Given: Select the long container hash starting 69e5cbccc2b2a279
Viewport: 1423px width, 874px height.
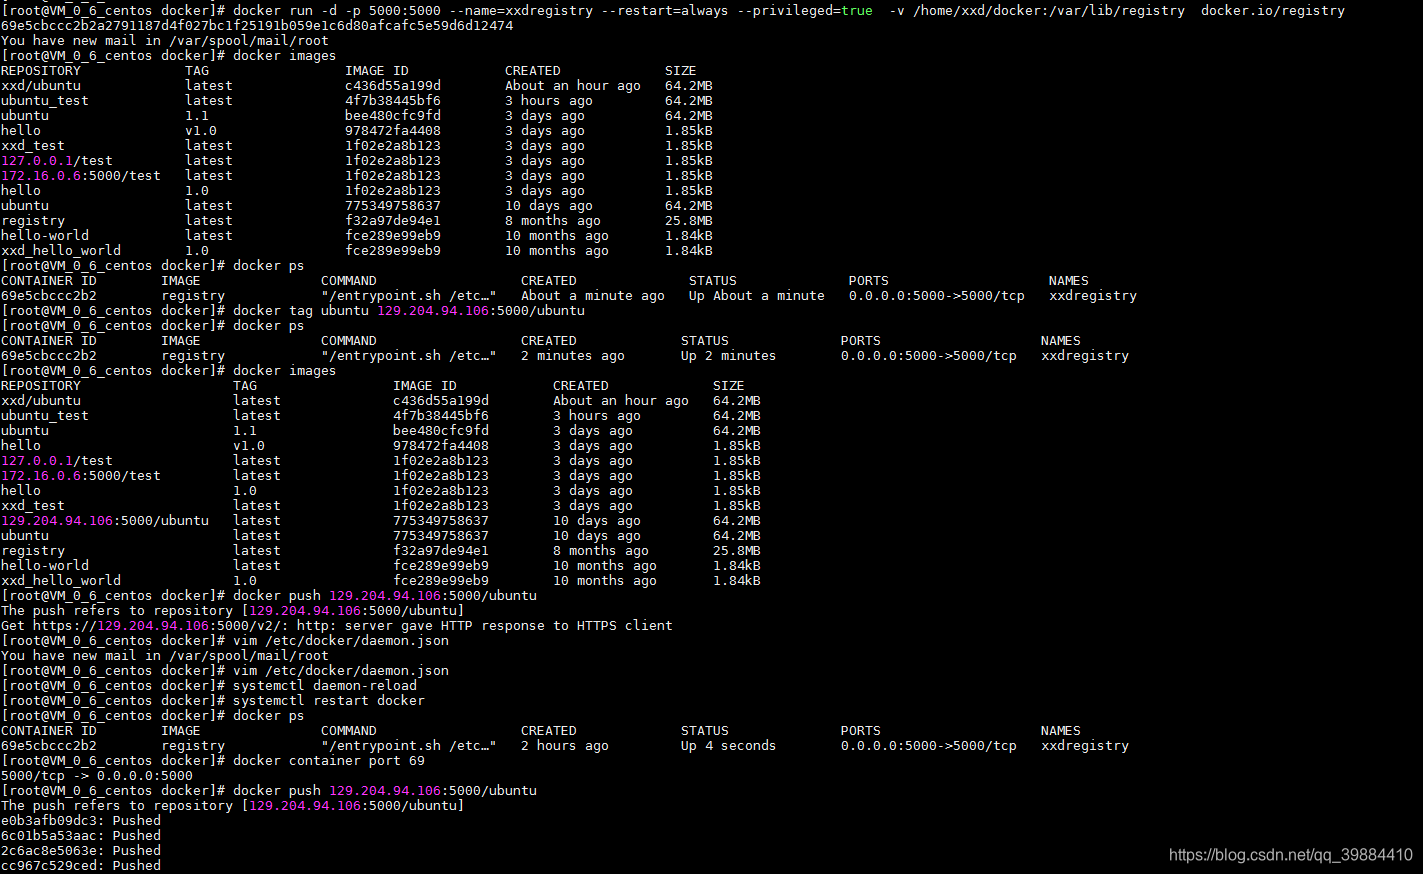Looking at the screenshot, I should 257,26.
